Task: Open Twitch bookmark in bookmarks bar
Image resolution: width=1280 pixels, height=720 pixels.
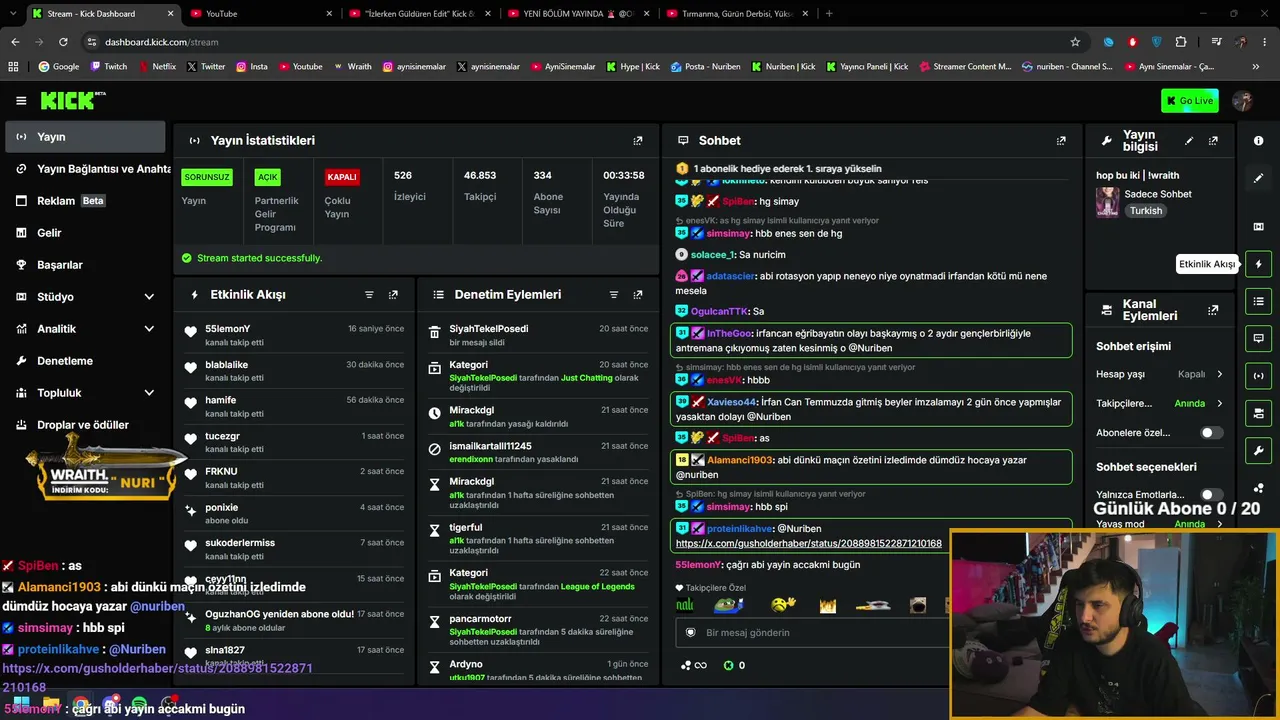Action: 109,67
